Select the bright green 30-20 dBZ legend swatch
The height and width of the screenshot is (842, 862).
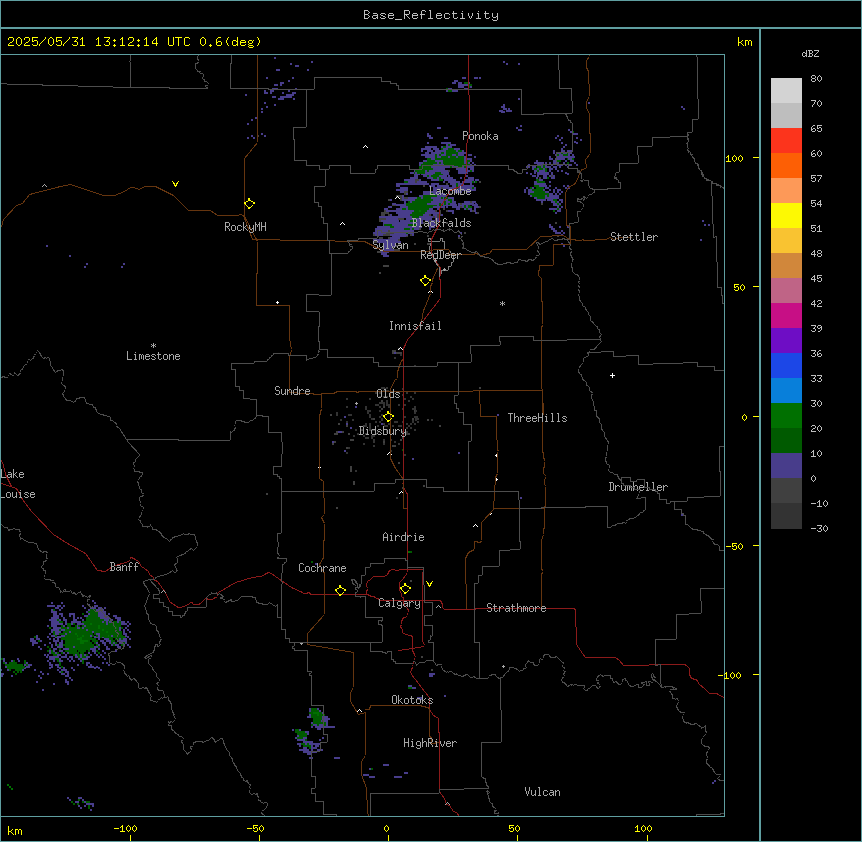pyautogui.click(x=786, y=416)
